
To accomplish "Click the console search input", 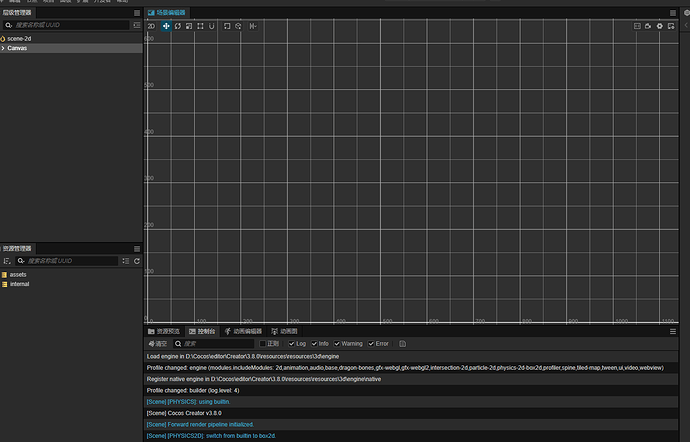I will (214, 344).
